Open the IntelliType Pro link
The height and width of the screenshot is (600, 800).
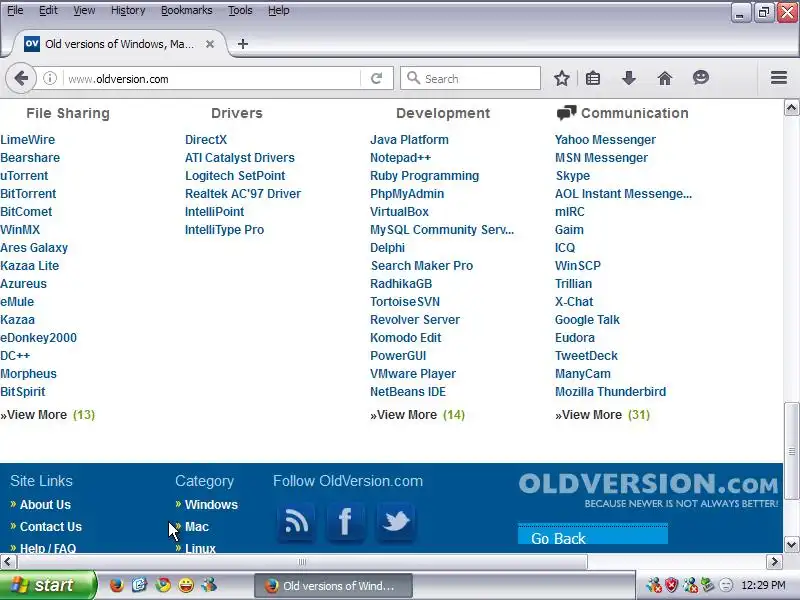[x=224, y=230]
